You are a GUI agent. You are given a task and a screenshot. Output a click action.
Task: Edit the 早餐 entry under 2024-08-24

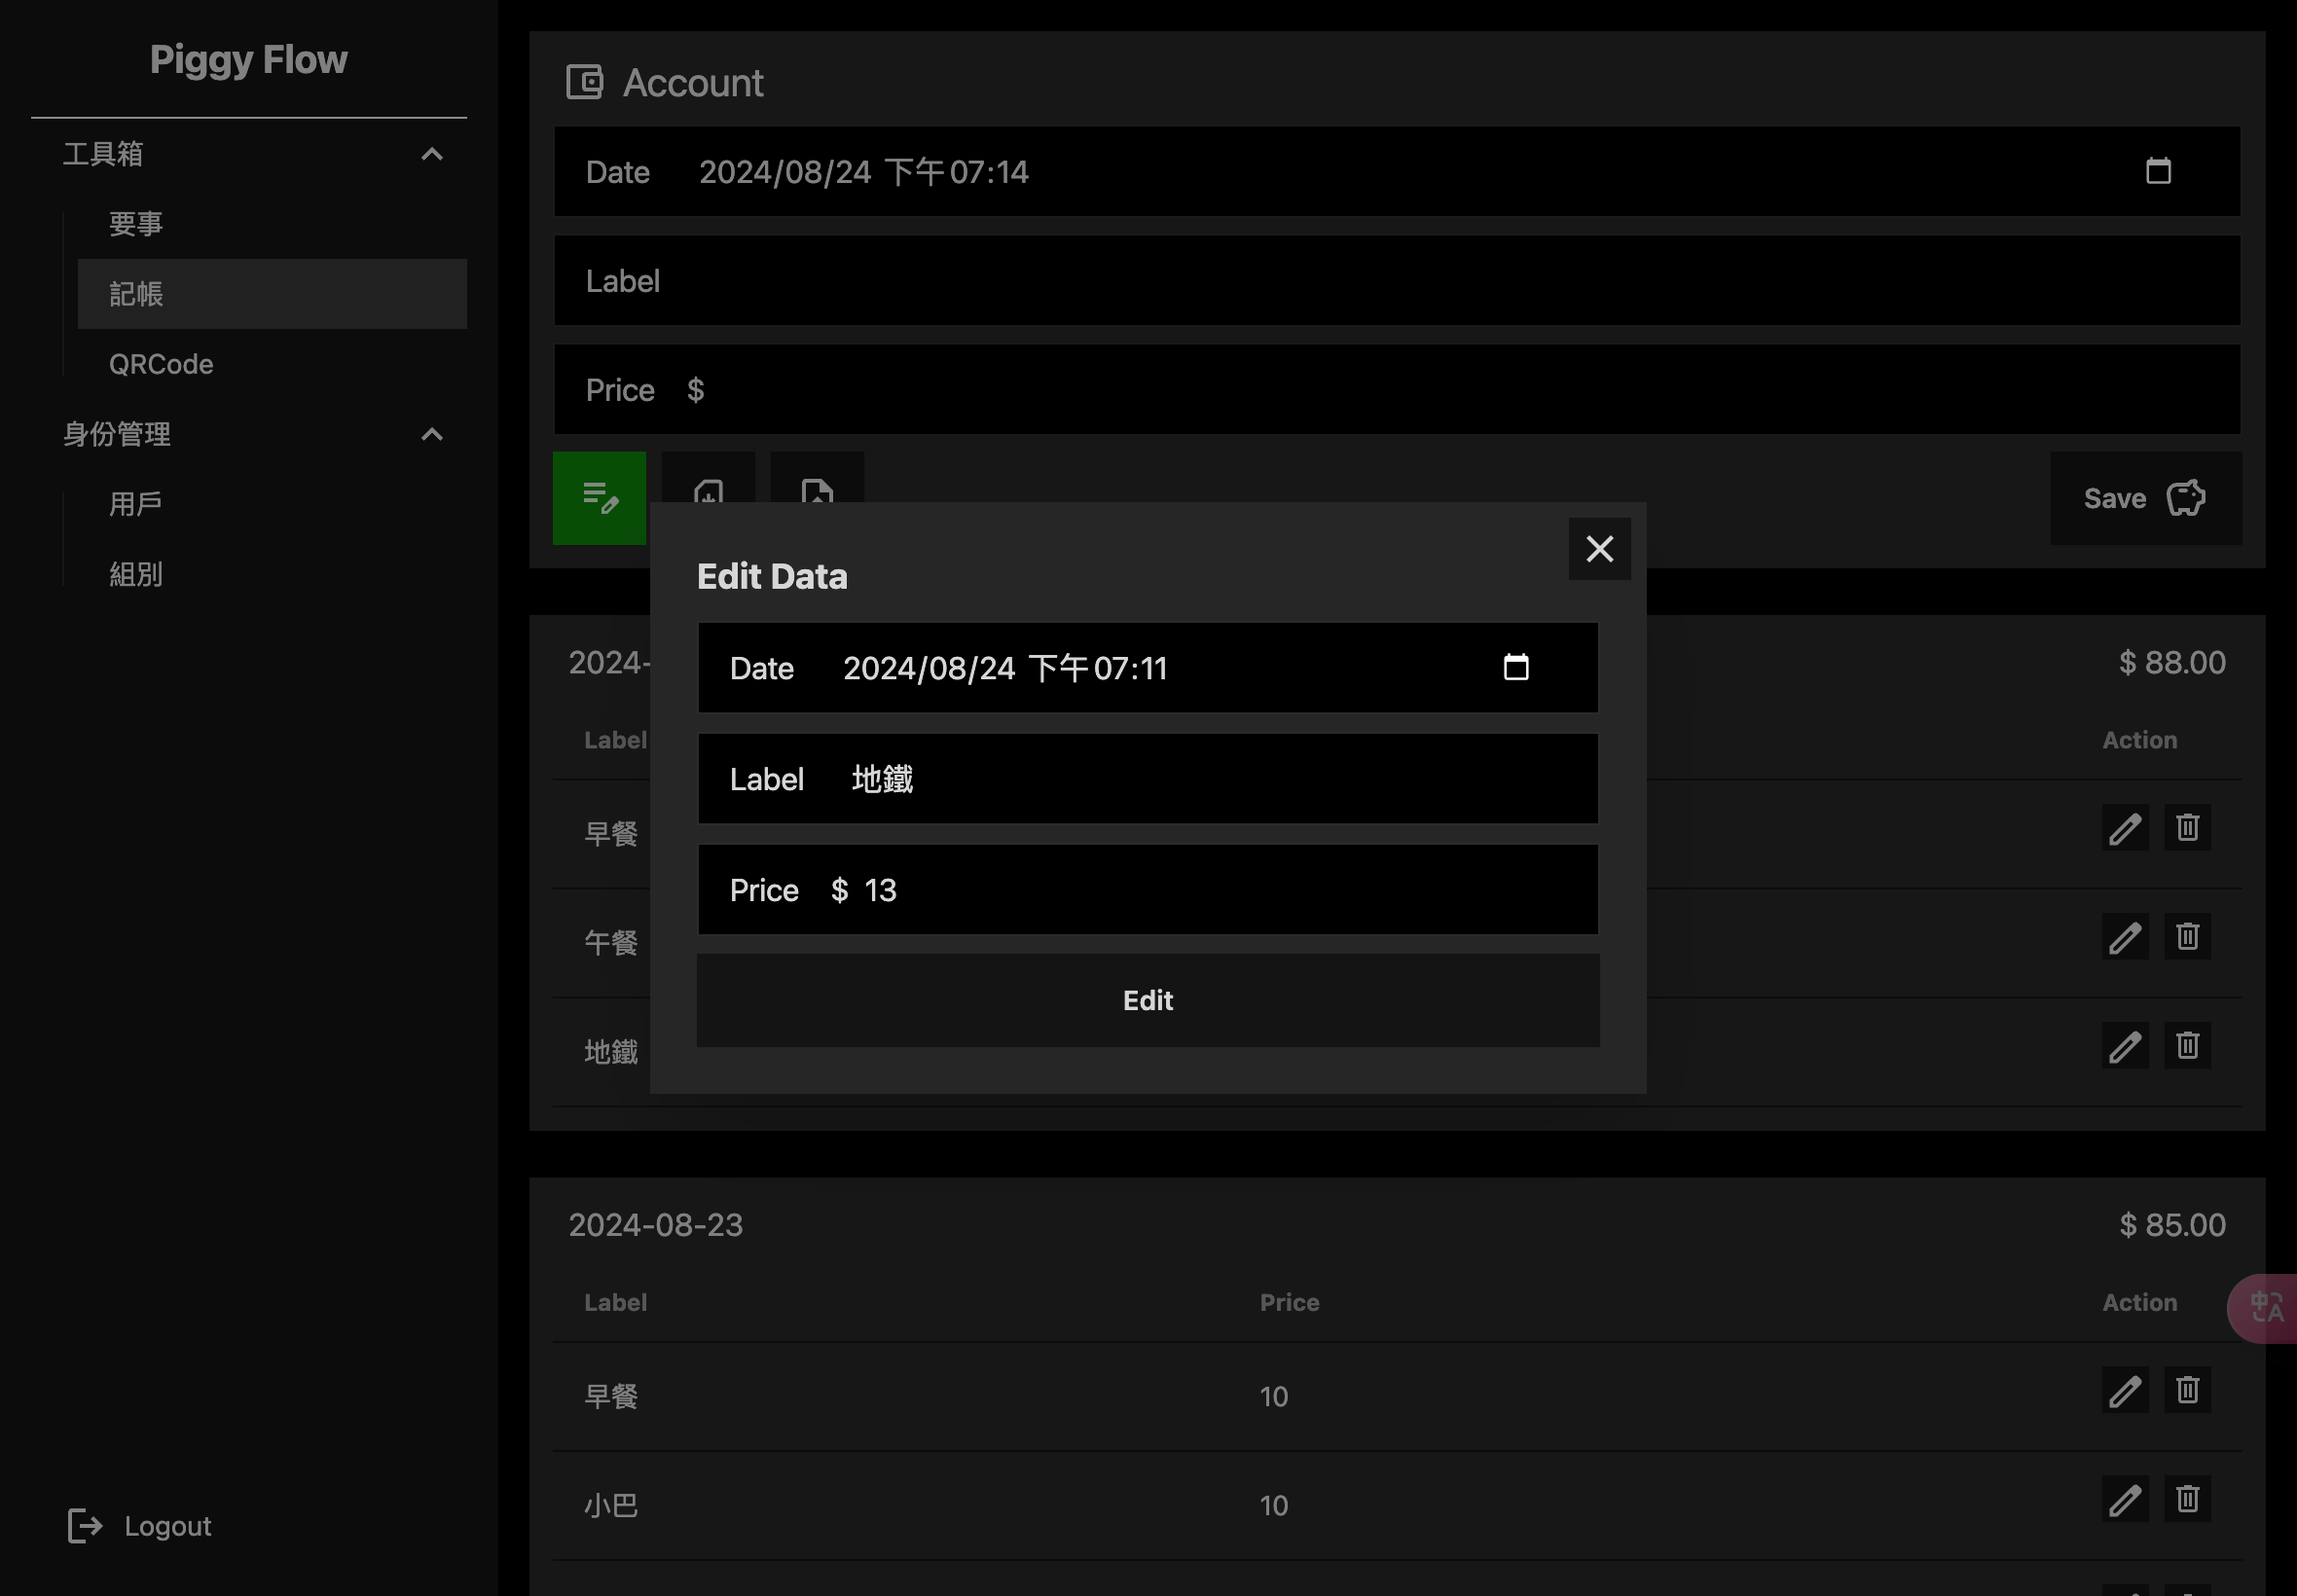point(2125,828)
